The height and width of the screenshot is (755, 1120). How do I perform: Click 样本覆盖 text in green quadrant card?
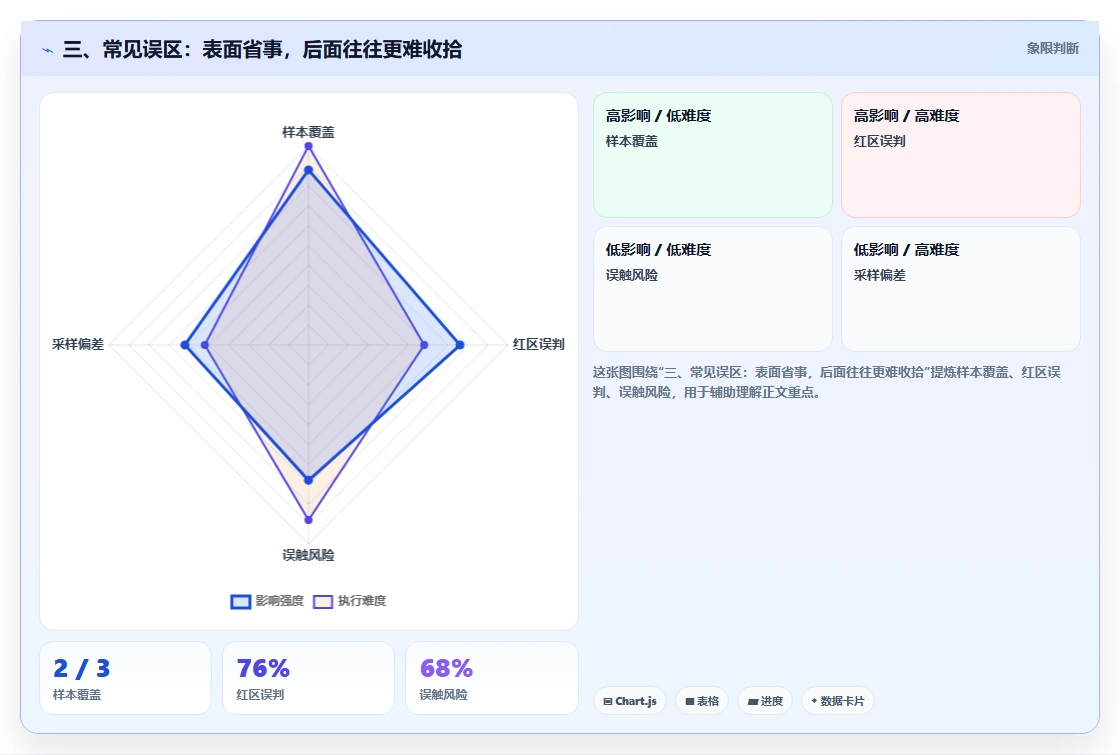point(631,141)
